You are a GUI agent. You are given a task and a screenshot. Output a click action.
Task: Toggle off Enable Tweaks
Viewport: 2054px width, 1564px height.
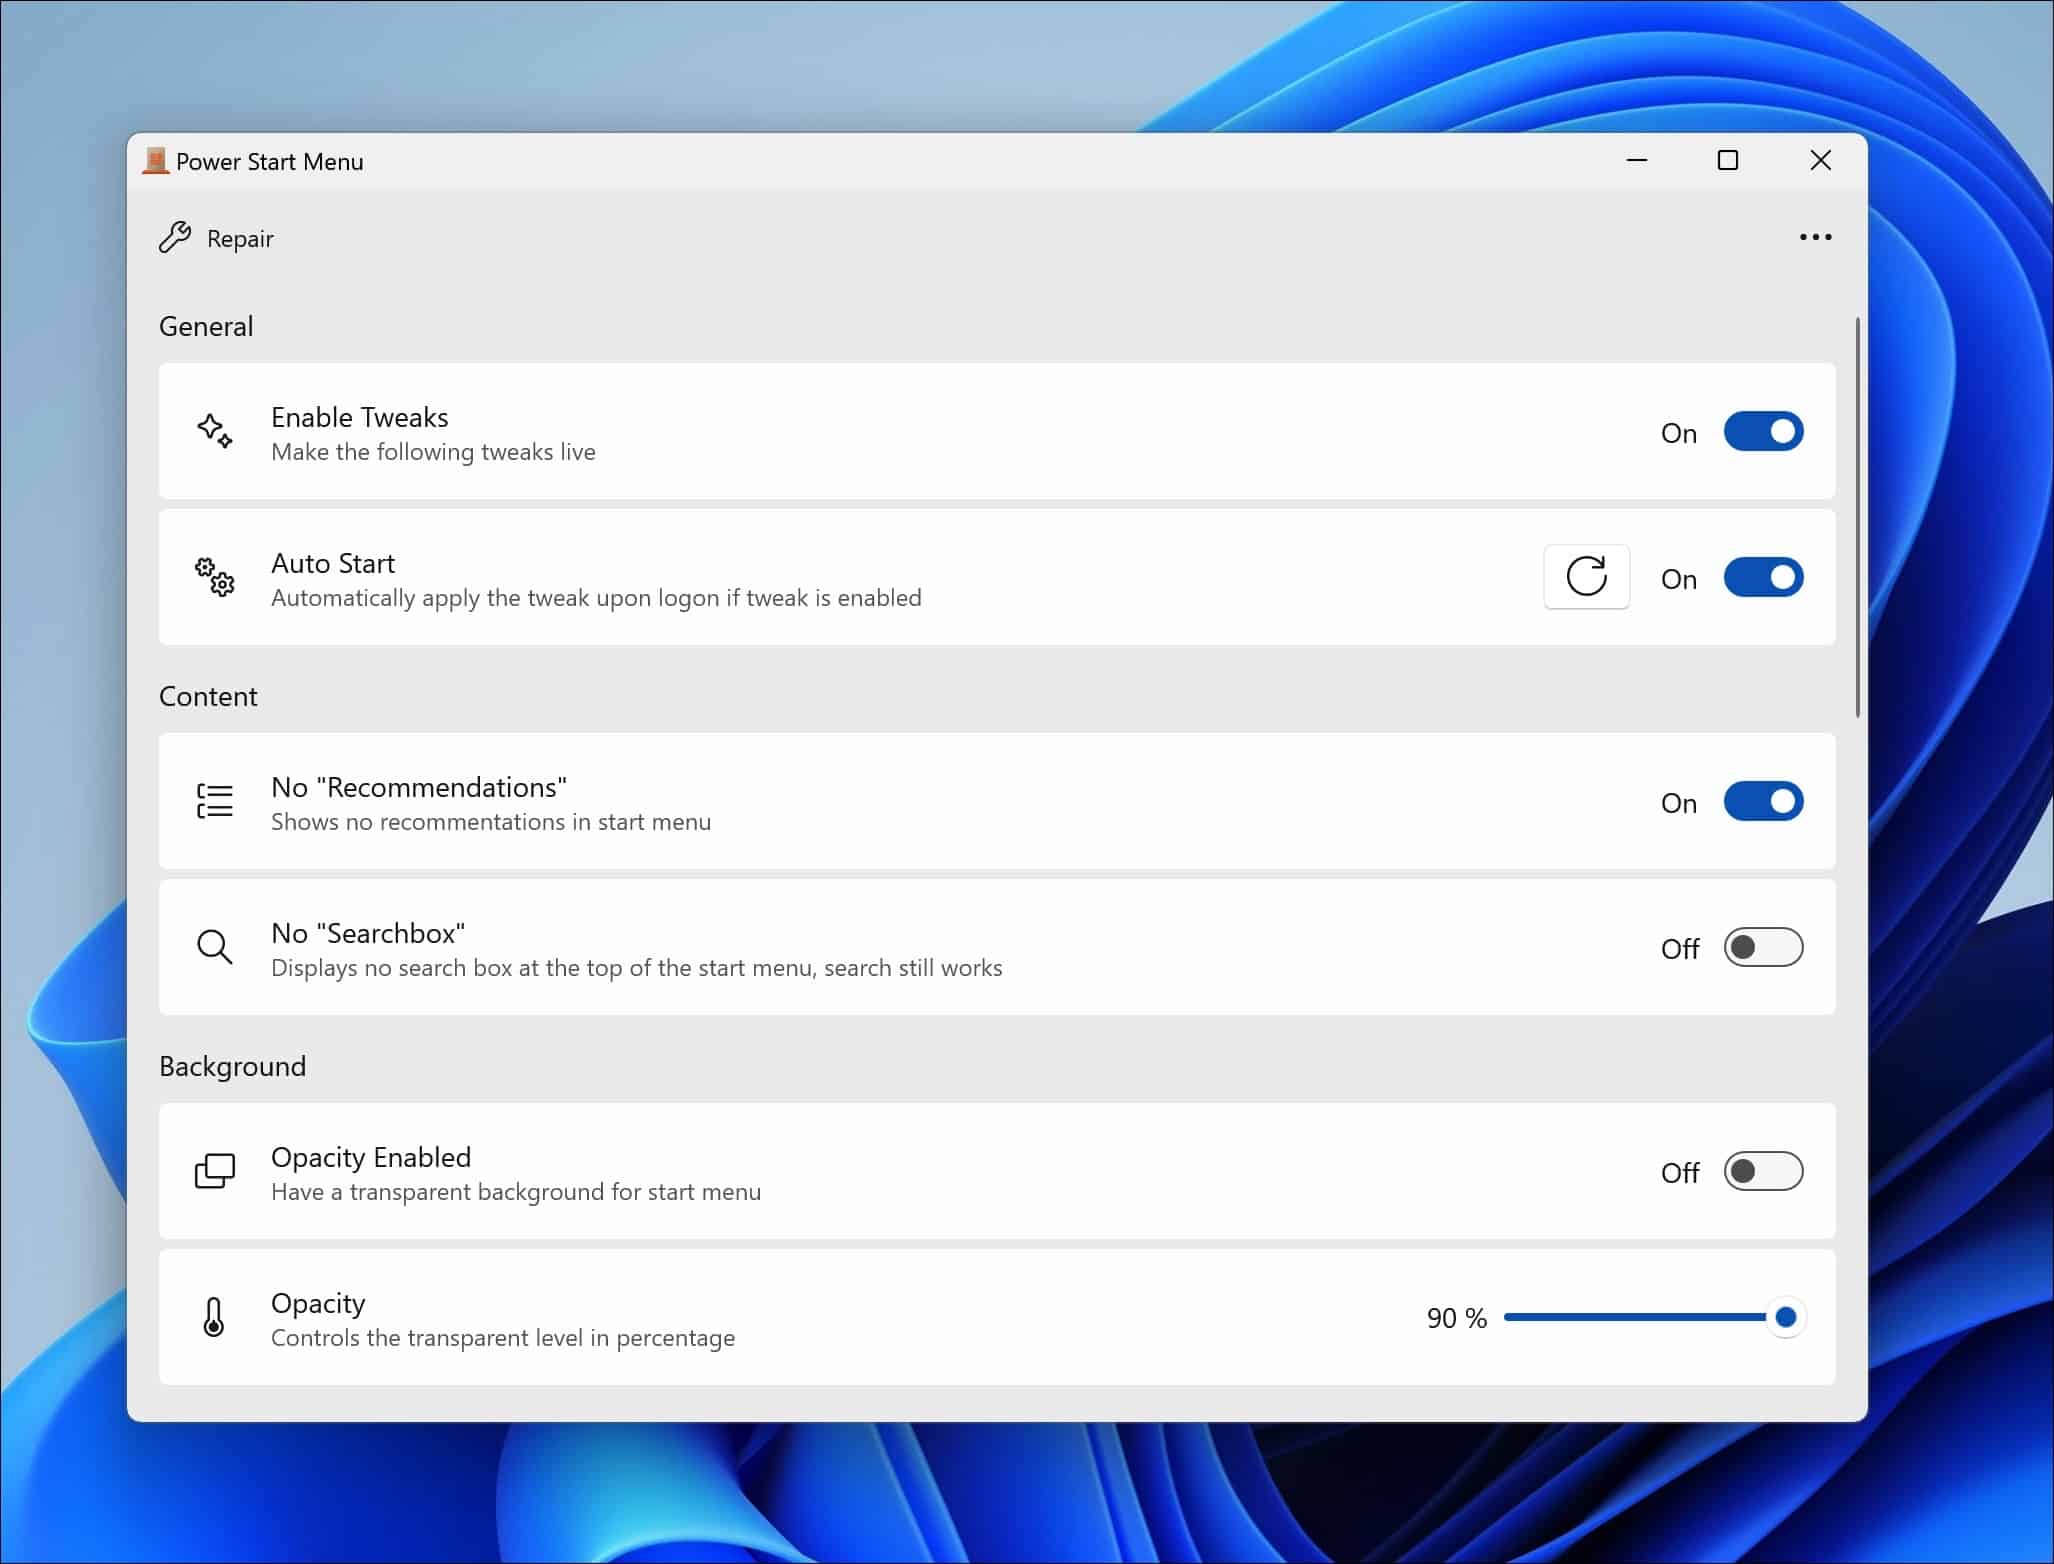point(1761,431)
